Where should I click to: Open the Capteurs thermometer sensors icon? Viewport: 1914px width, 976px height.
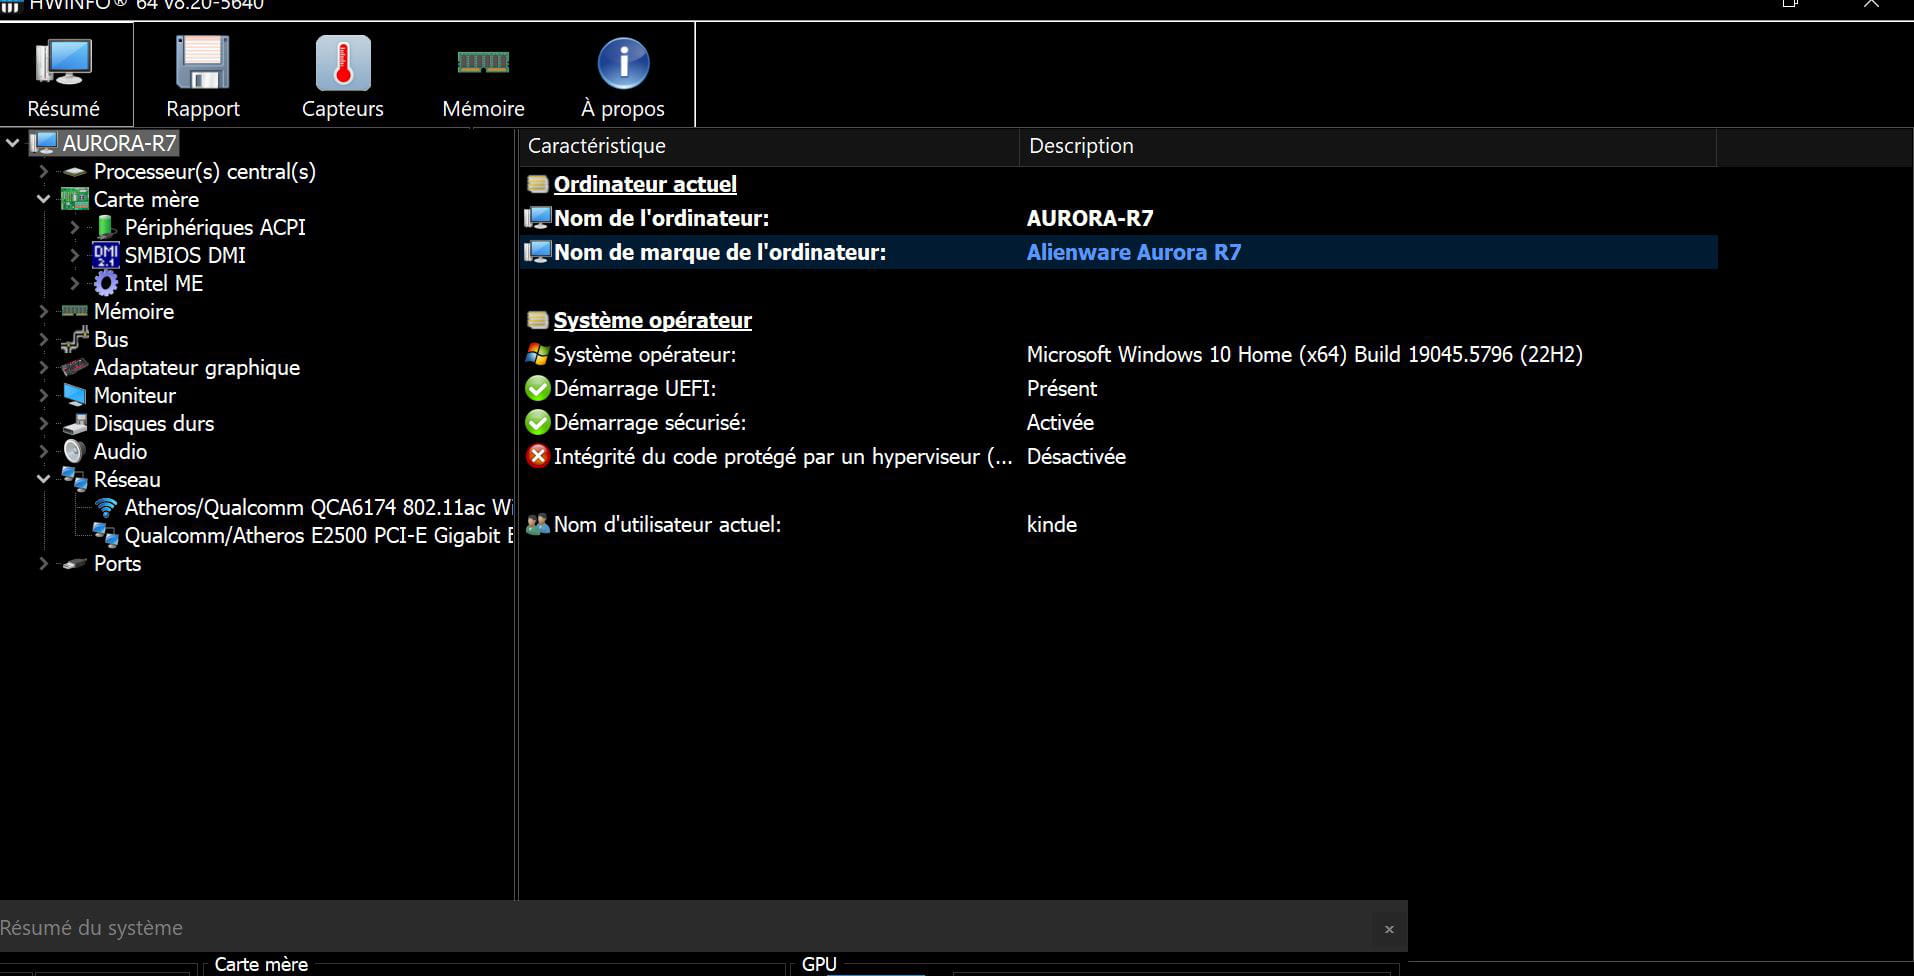pos(343,62)
